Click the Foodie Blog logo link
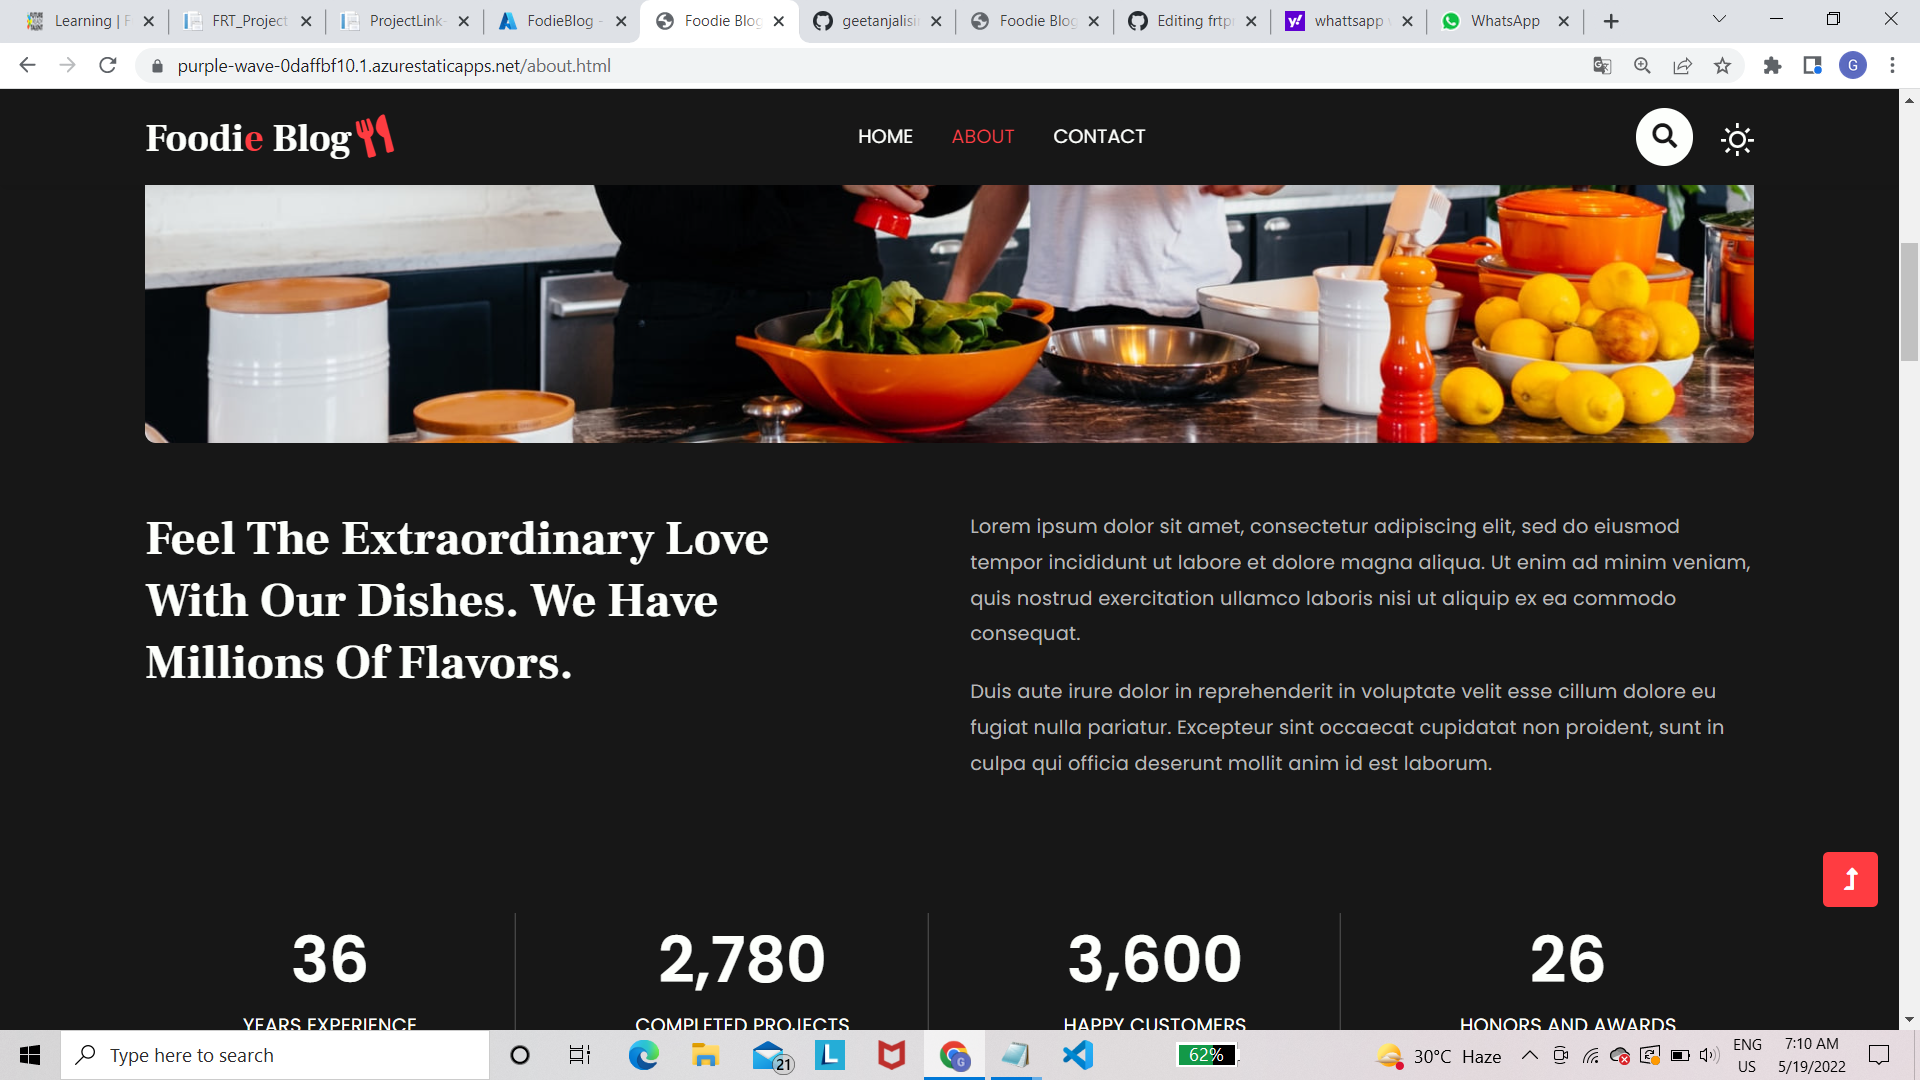 [x=270, y=137]
